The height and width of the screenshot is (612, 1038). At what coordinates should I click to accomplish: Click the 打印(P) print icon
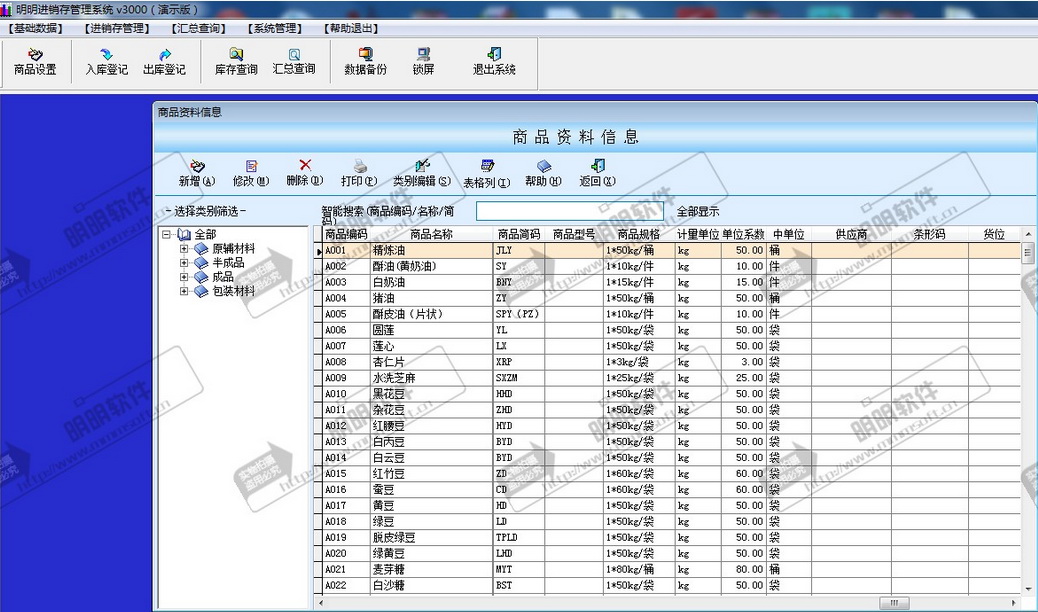pos(359,173)
